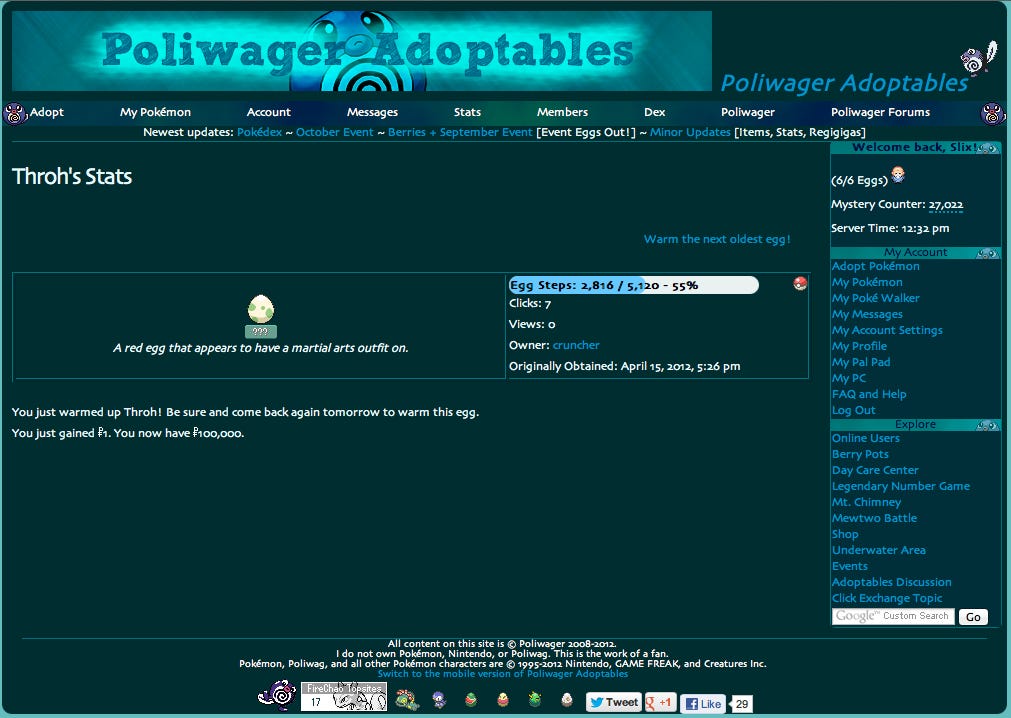The image size is (1011, 718).
Task: Open the Dex menu
Action: pyautogui.click(x=654, y=112)
